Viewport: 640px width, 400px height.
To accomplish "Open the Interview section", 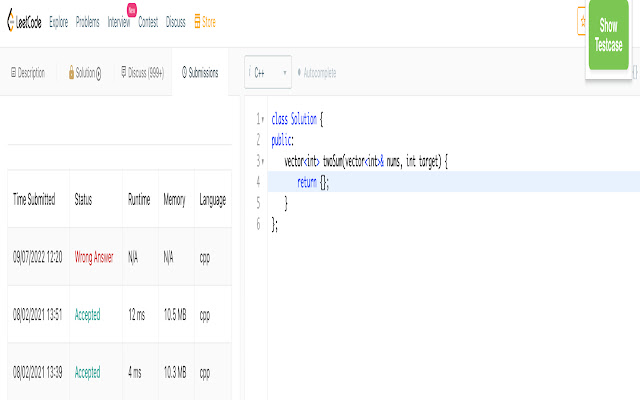I will tap(119, 22).
